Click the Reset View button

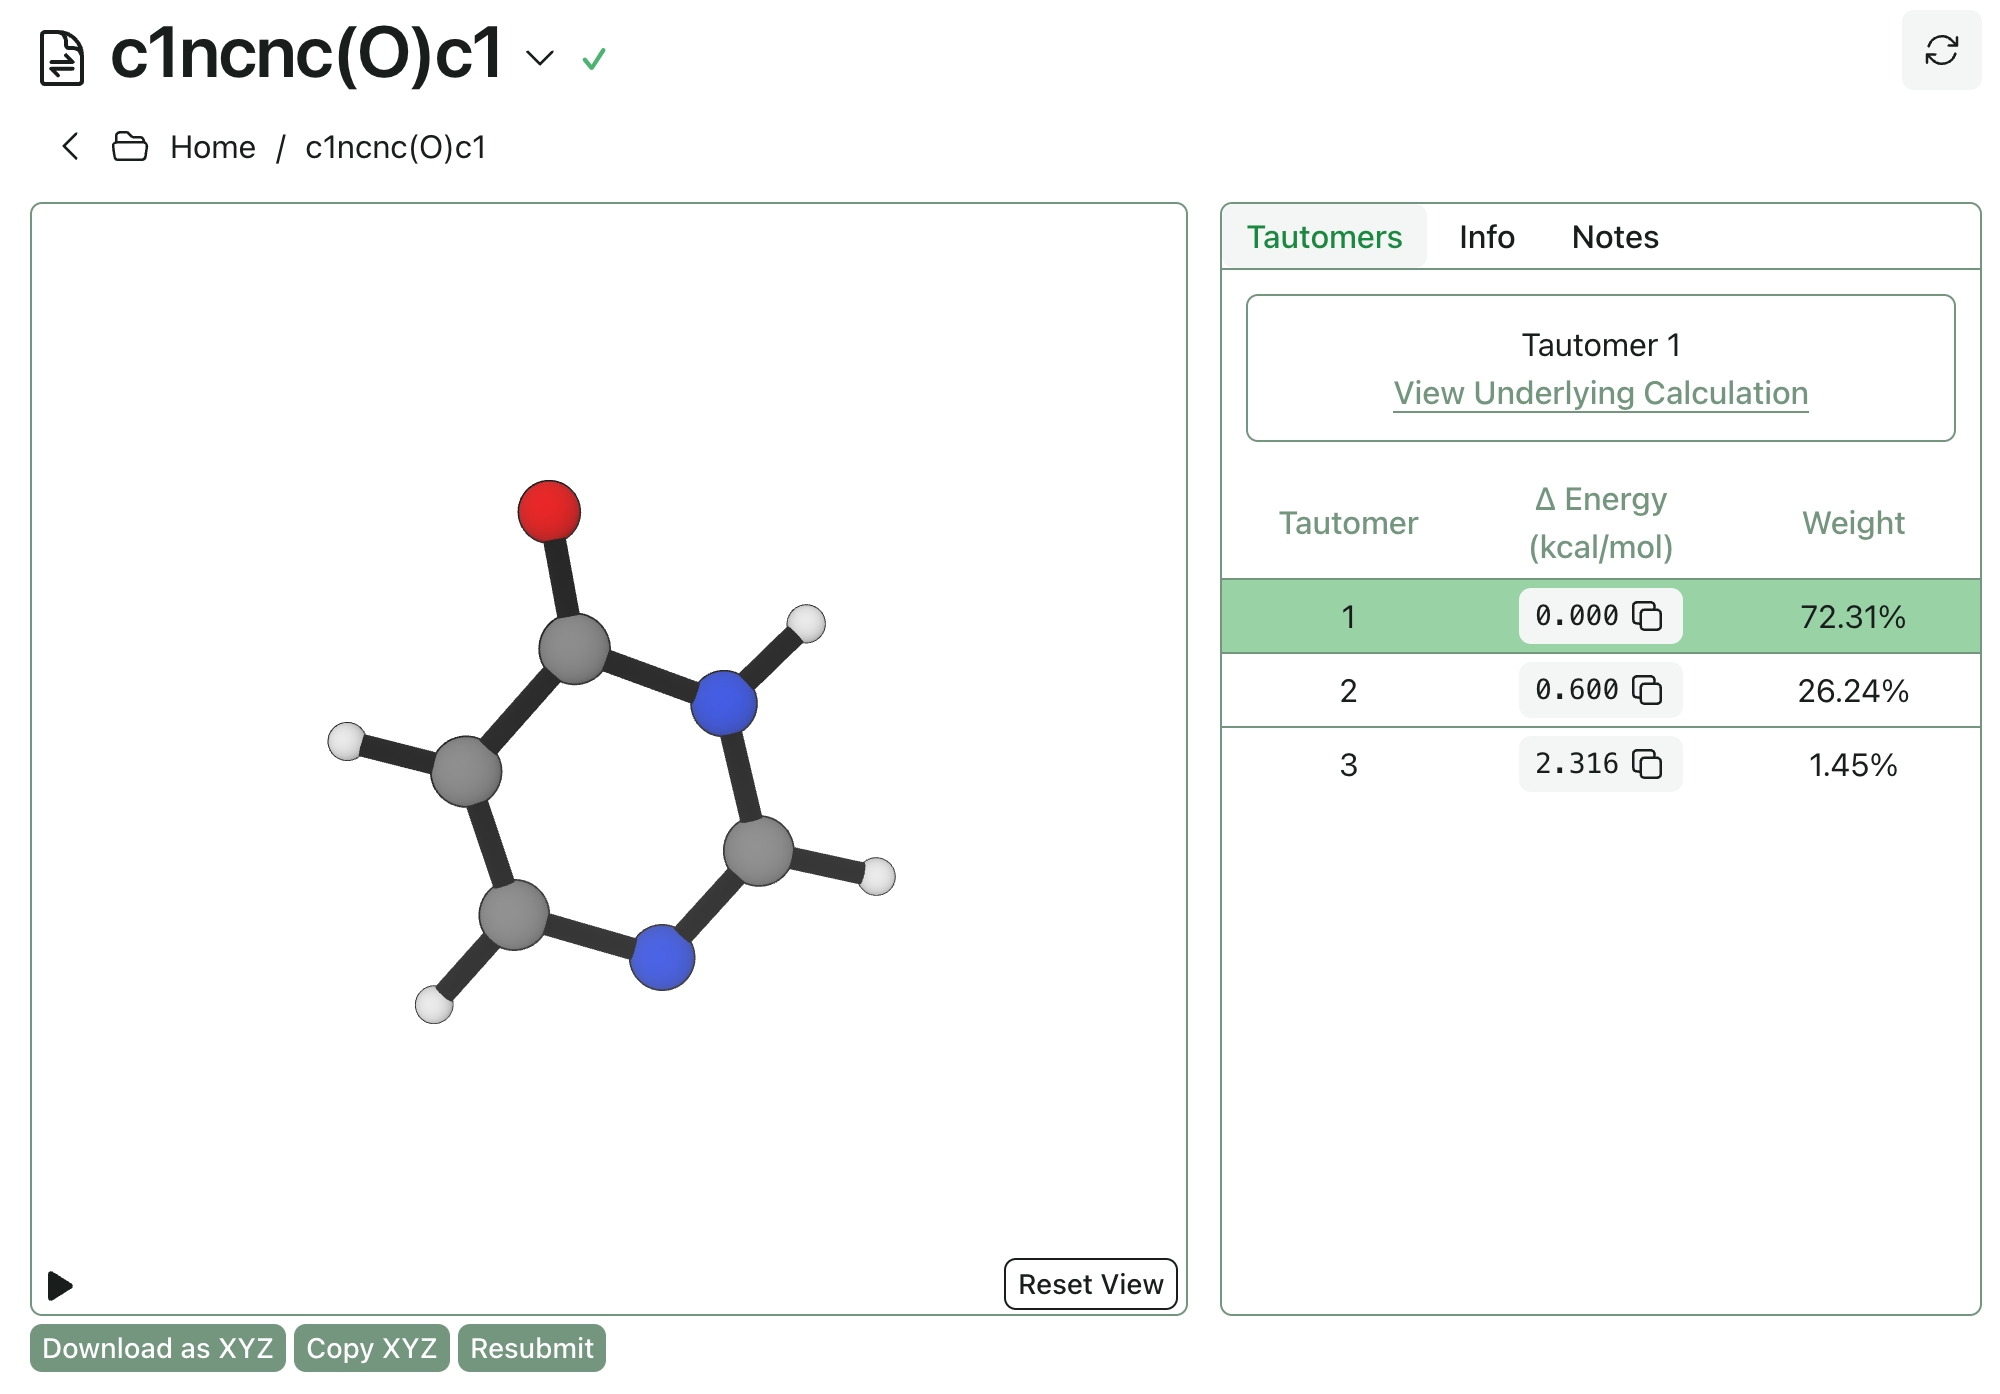click(1089, 1283)
